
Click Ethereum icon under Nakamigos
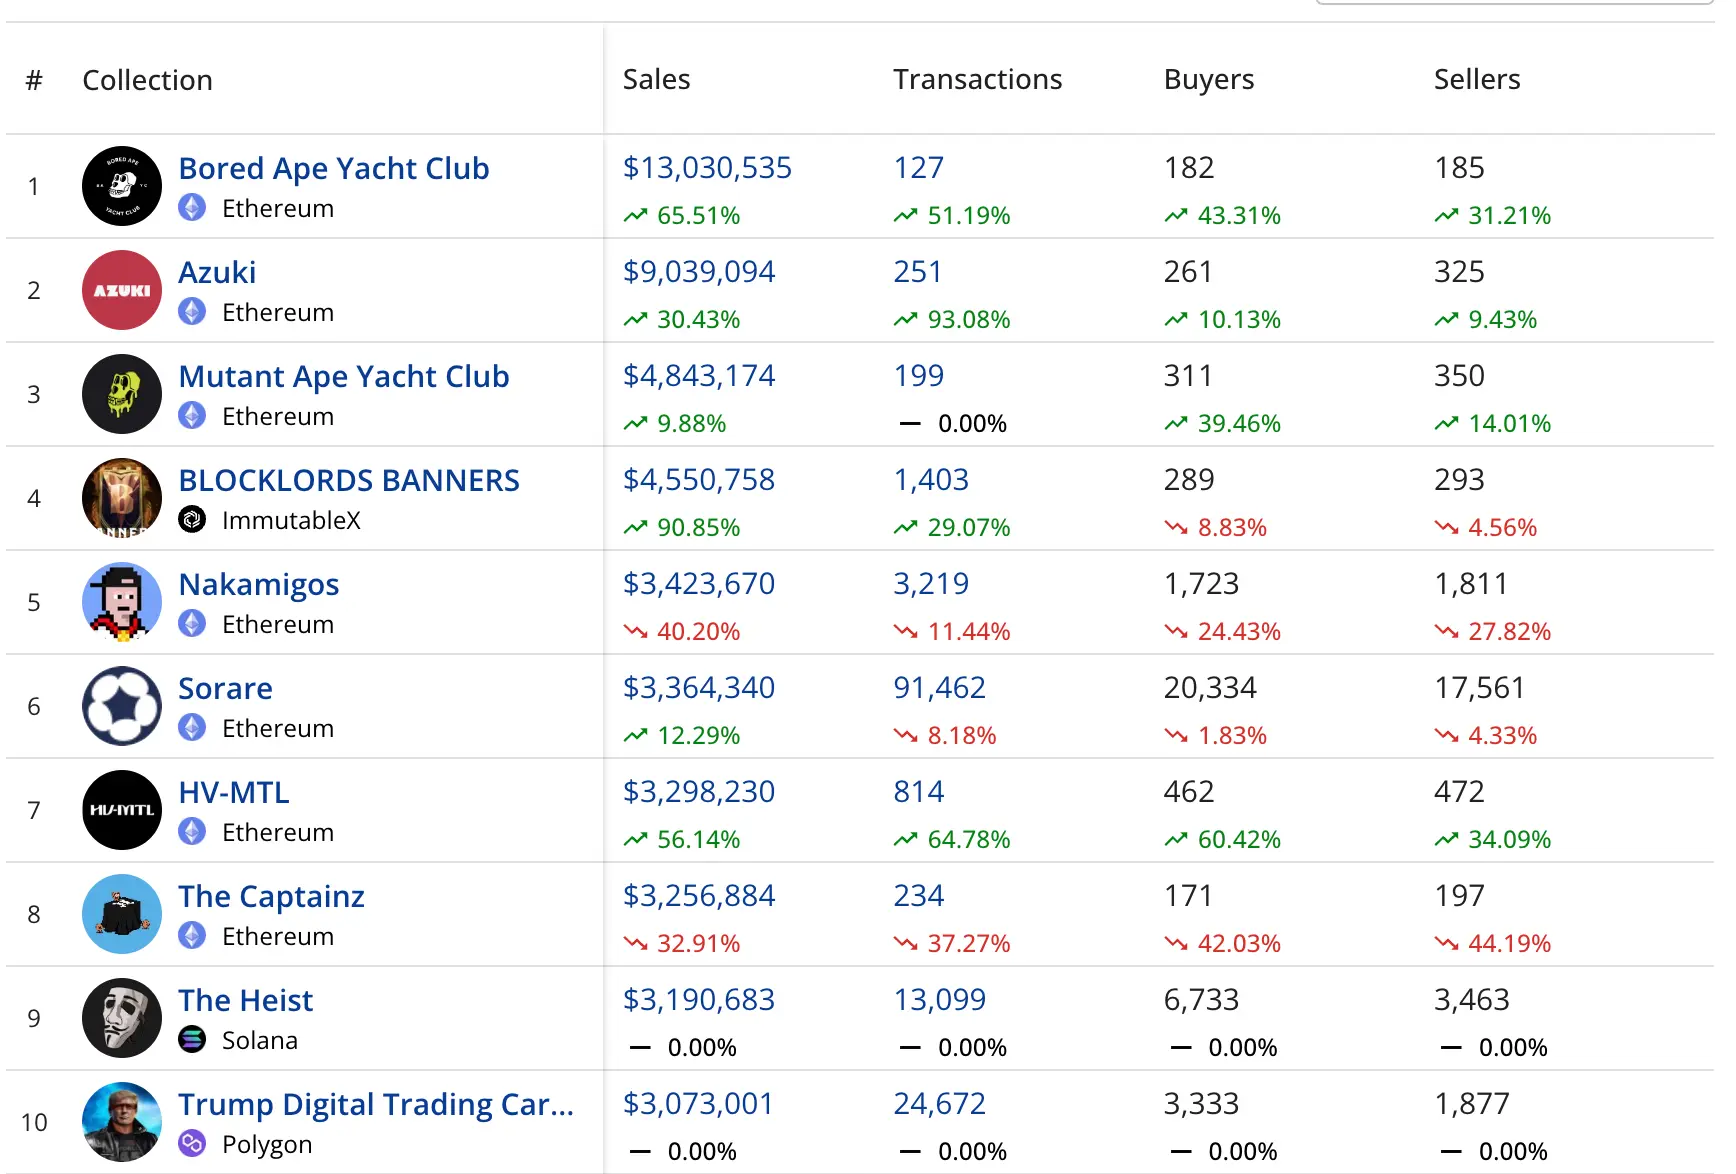[192, 624]
